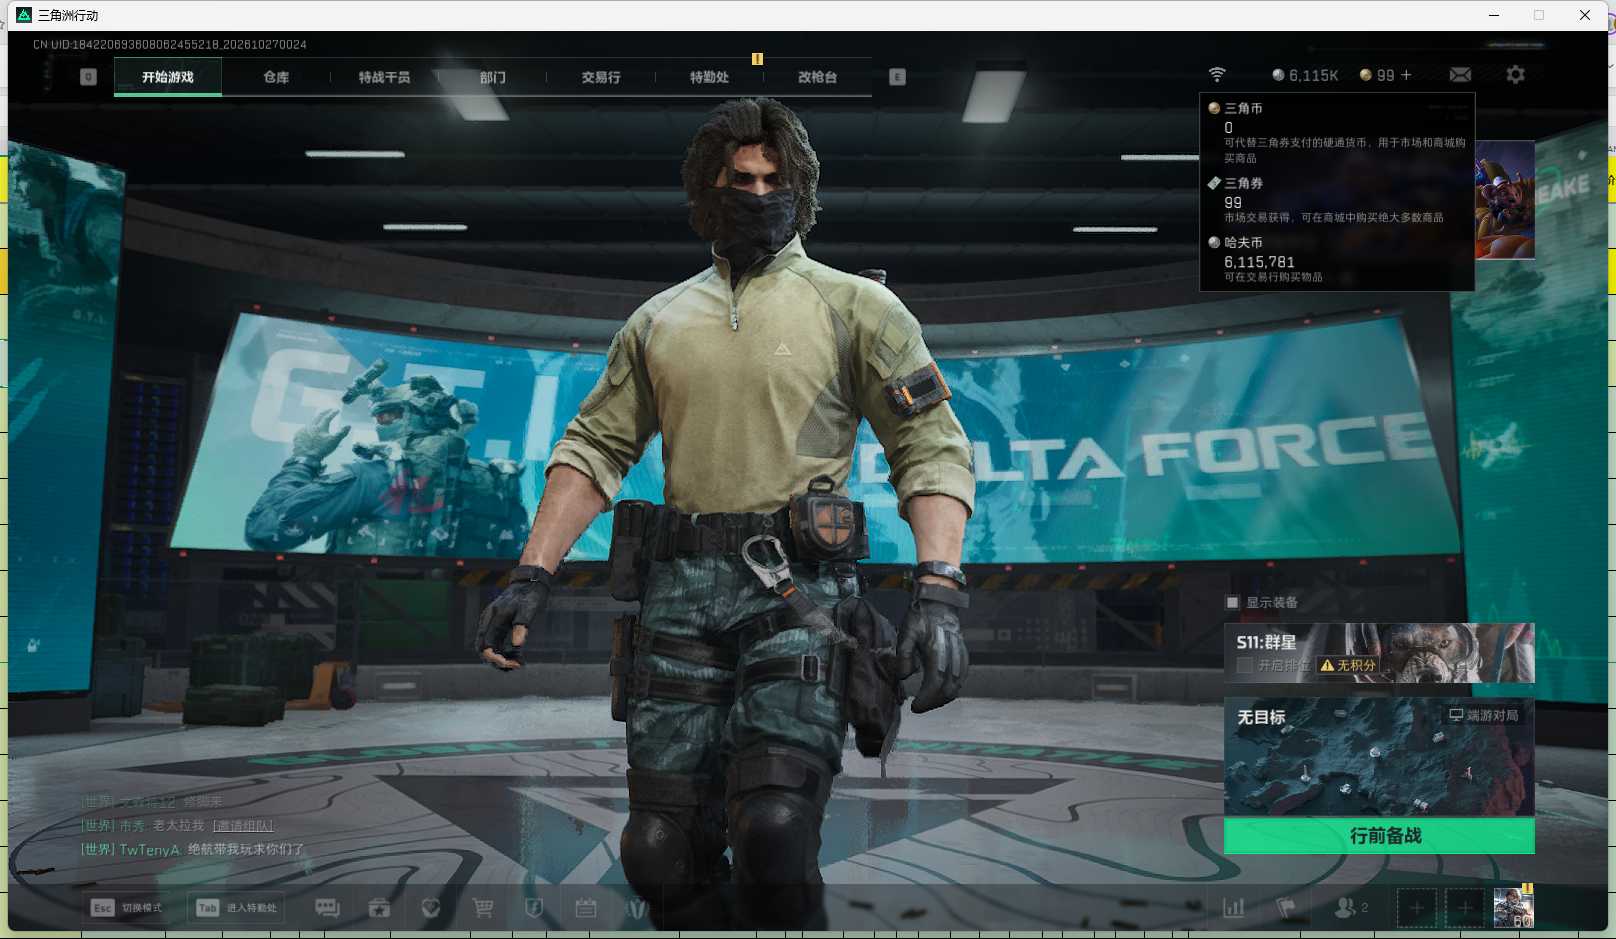The width and height of the screenshot is (1616, 939).
Task: Click the 6,115K 哈夫币 currency counter
Action: tap(1305, 75)
